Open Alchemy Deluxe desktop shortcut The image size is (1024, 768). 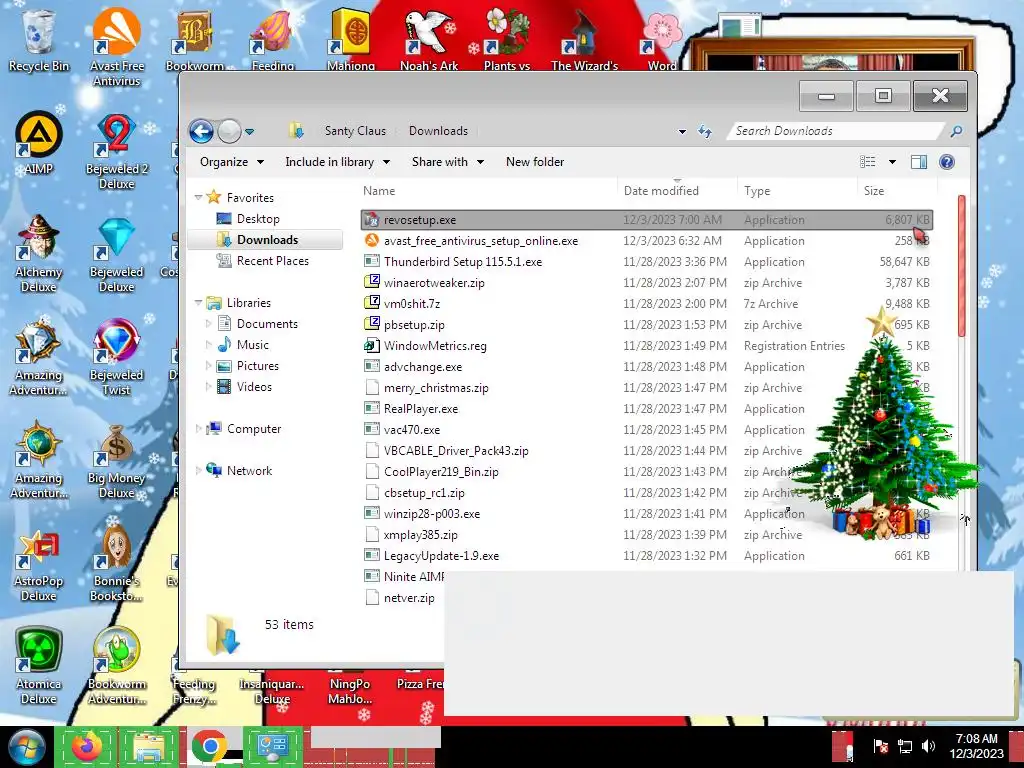[39, 253]
